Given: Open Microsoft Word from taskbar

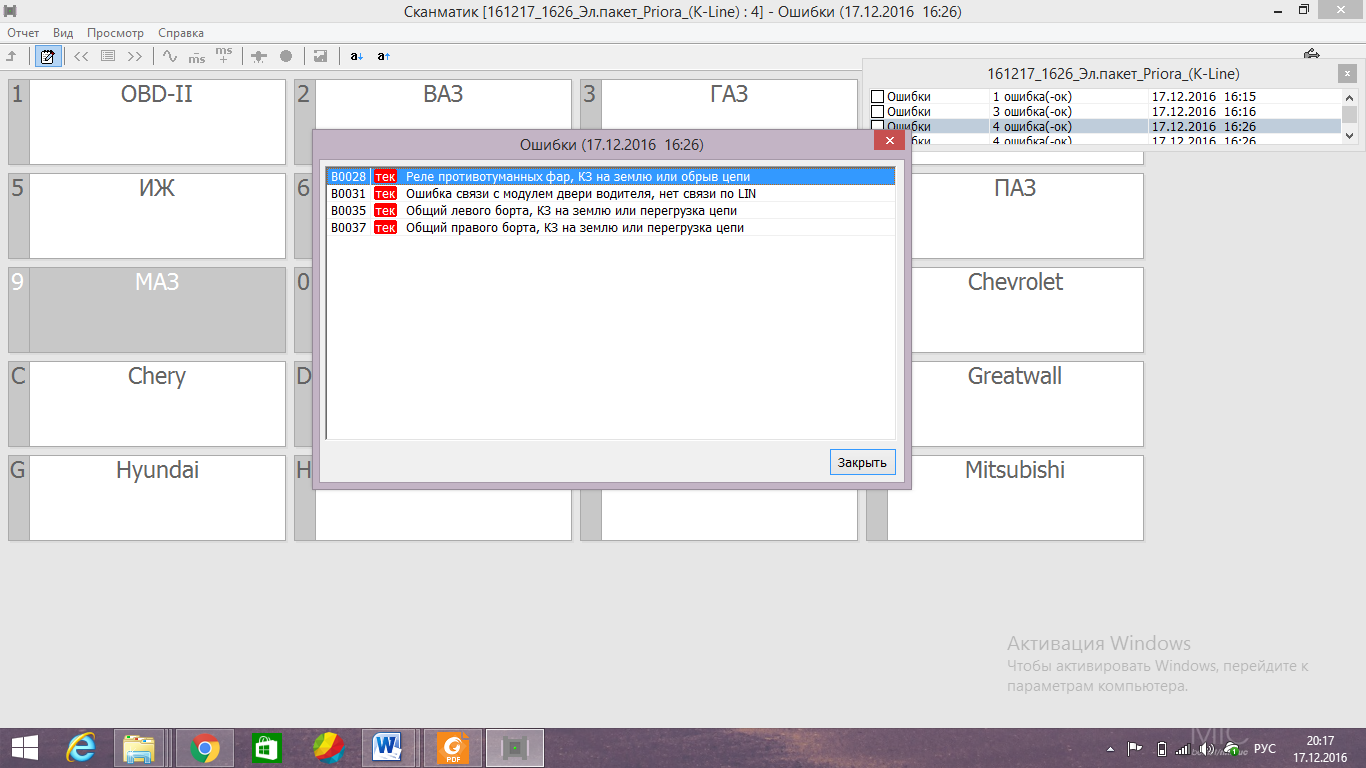Looking at the screenshot, I should click(386, 748).
